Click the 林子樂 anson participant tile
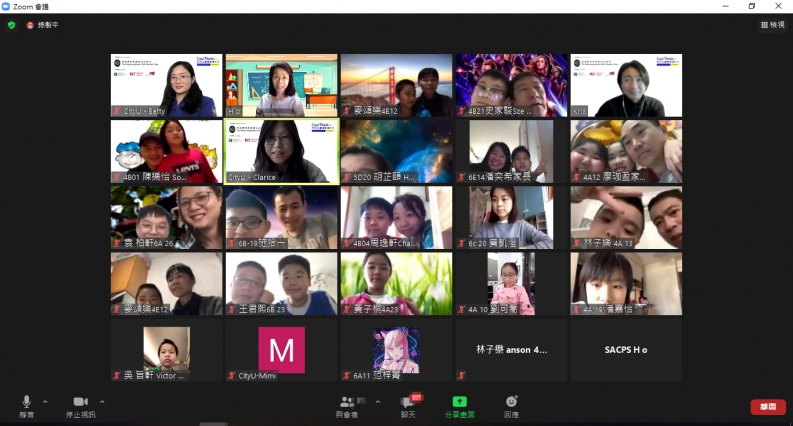Screen dimensions: 793x426 pyautogui.click(x=511, y=350)
